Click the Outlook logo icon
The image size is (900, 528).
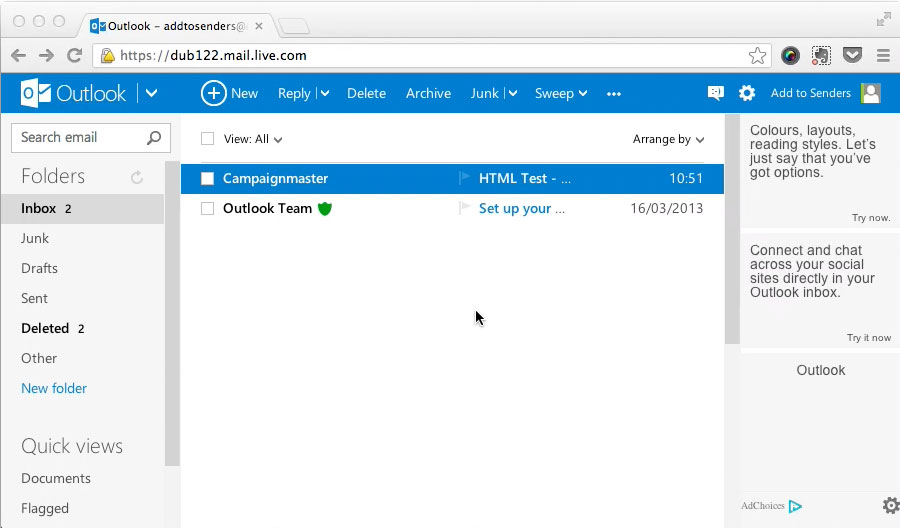coord(36,93)
